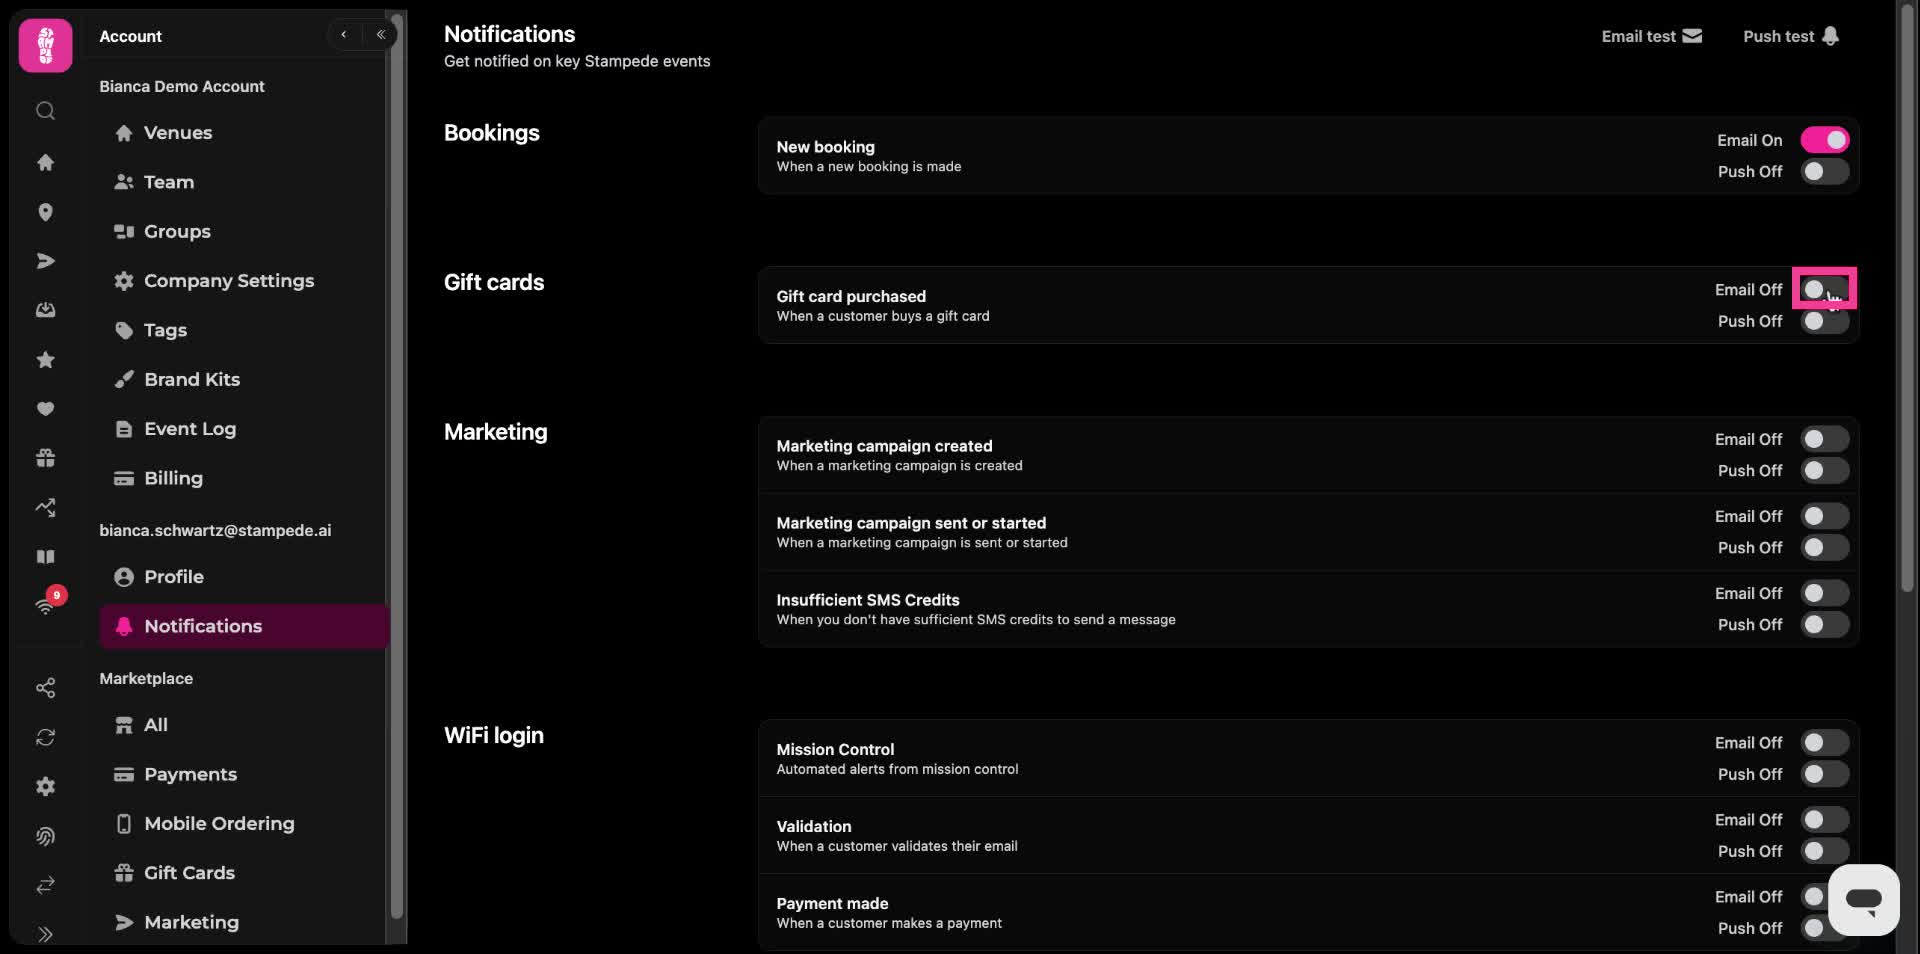The width and height of the screenshot is (1920, 954).
Task: Send an Email test notification
Action: pyautogui.click(x=1651, y=36)
